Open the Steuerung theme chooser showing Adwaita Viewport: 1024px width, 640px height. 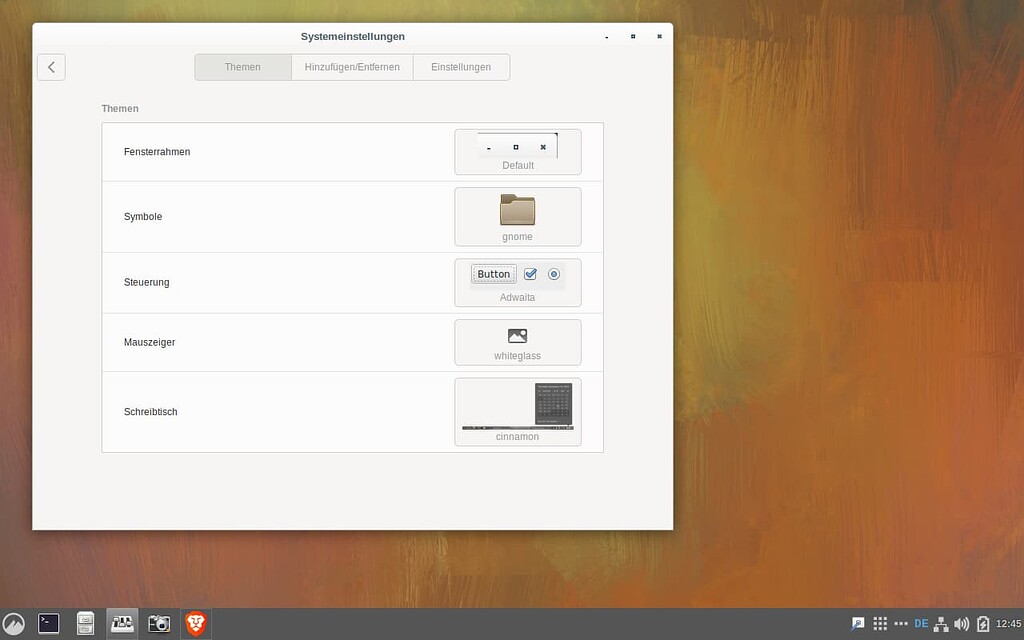coord(517,282)
